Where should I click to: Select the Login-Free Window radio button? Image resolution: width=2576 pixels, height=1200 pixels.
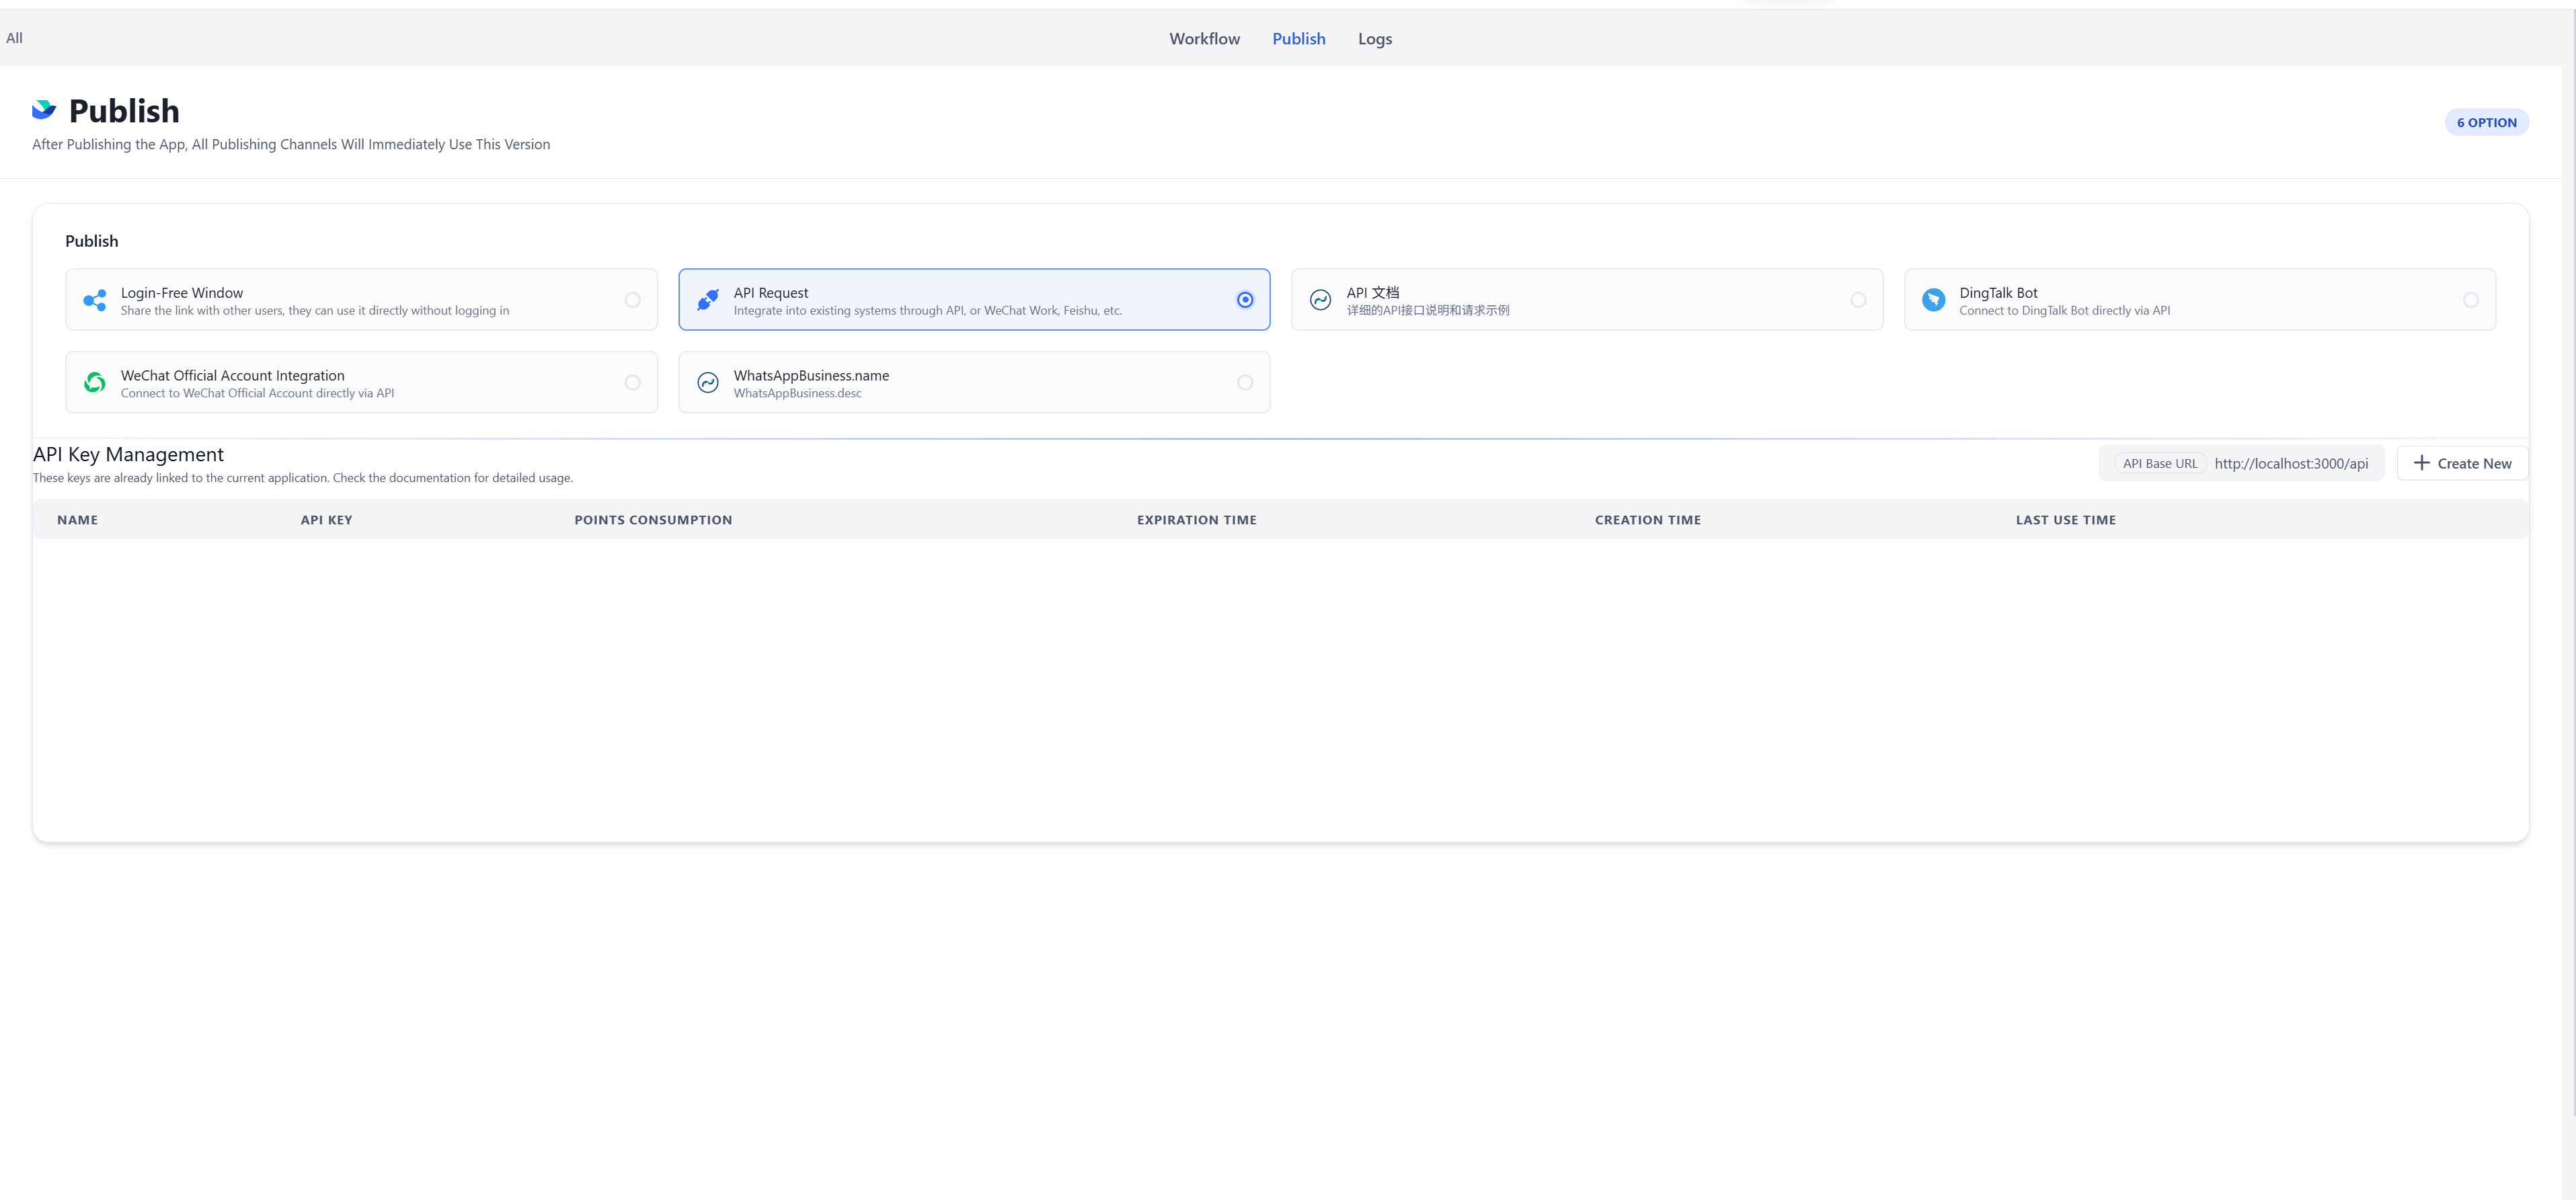(x=632, y=299)
